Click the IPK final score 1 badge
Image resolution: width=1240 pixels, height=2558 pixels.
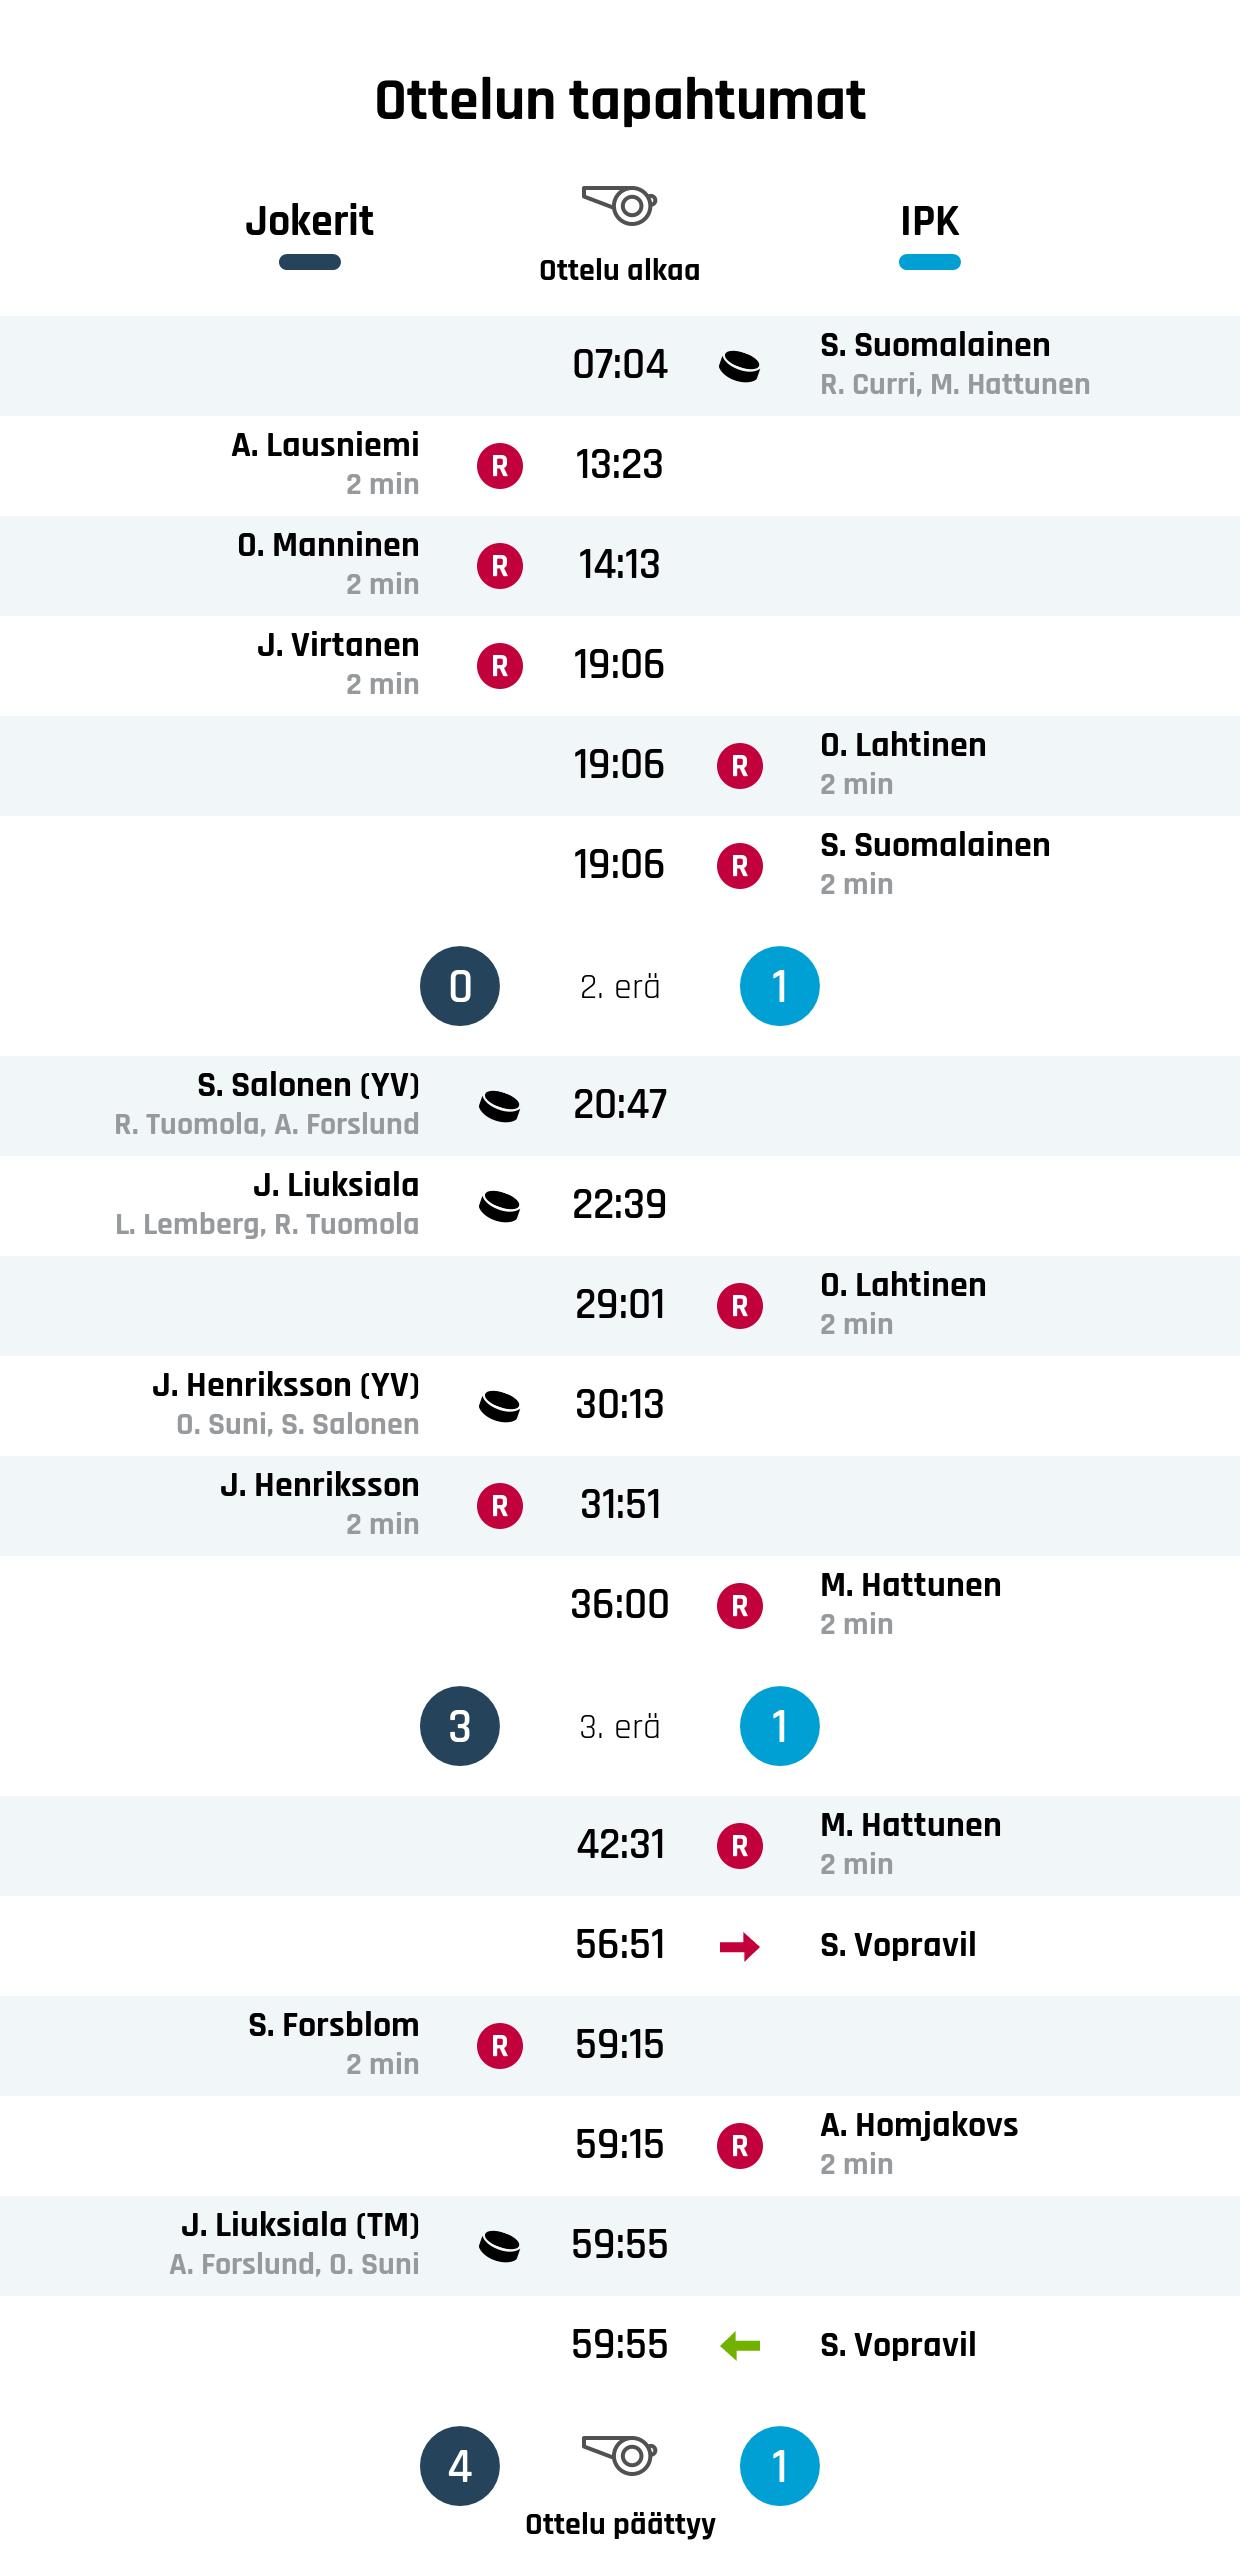click(780, 2466)
